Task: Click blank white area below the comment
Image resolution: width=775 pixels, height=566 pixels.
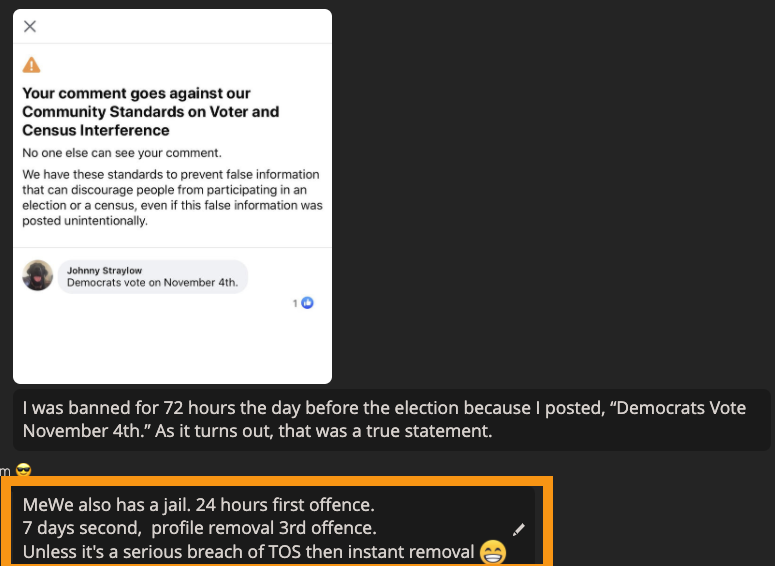Action: pyautogui.click(x=172, y=346)
